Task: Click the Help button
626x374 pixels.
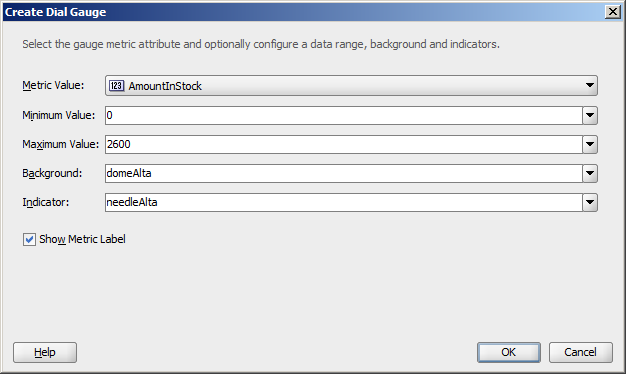Action: pos(45,352)
